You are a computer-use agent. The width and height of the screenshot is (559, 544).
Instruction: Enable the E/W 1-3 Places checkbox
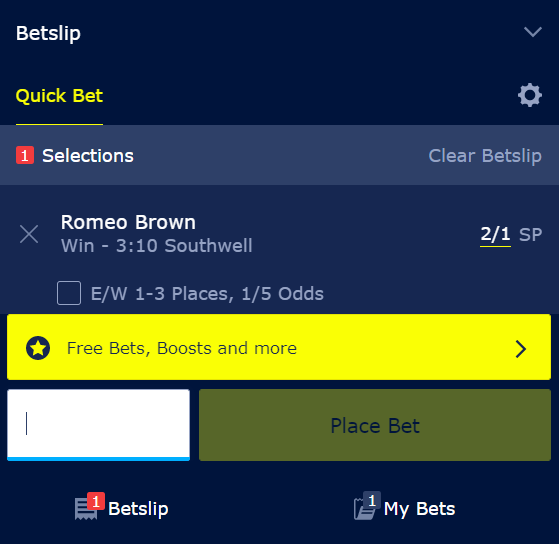(x=69, y=293)
